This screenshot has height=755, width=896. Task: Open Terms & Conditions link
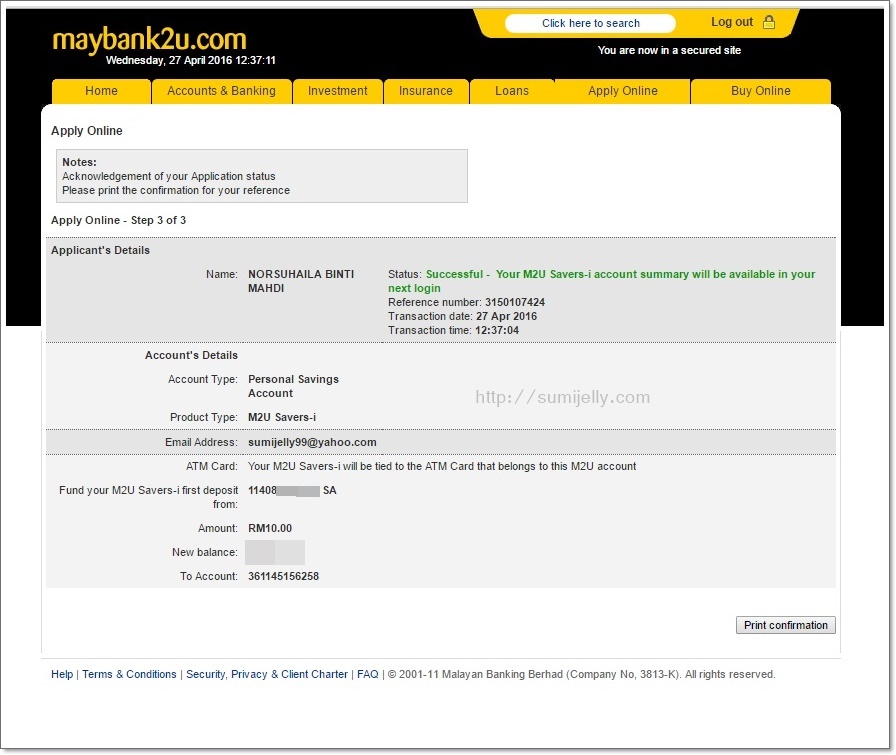[x=129, y=674]
